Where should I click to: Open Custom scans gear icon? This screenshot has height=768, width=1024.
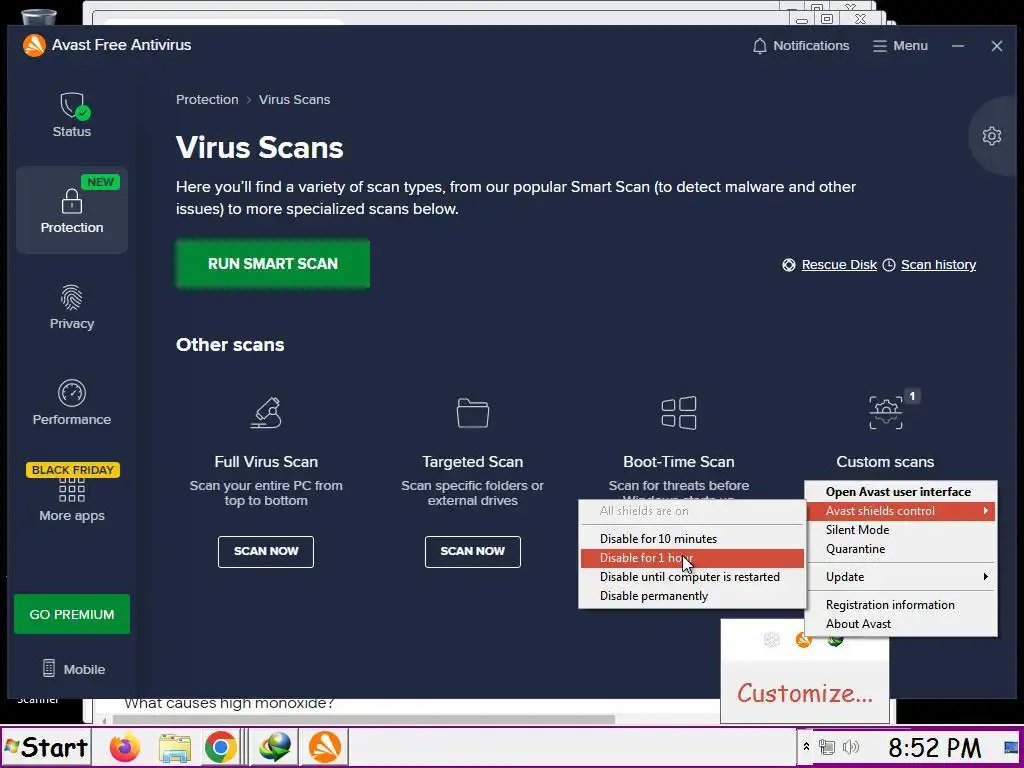[886, 412]
